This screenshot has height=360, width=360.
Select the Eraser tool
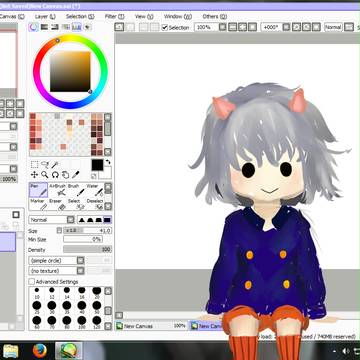(57, 204)
